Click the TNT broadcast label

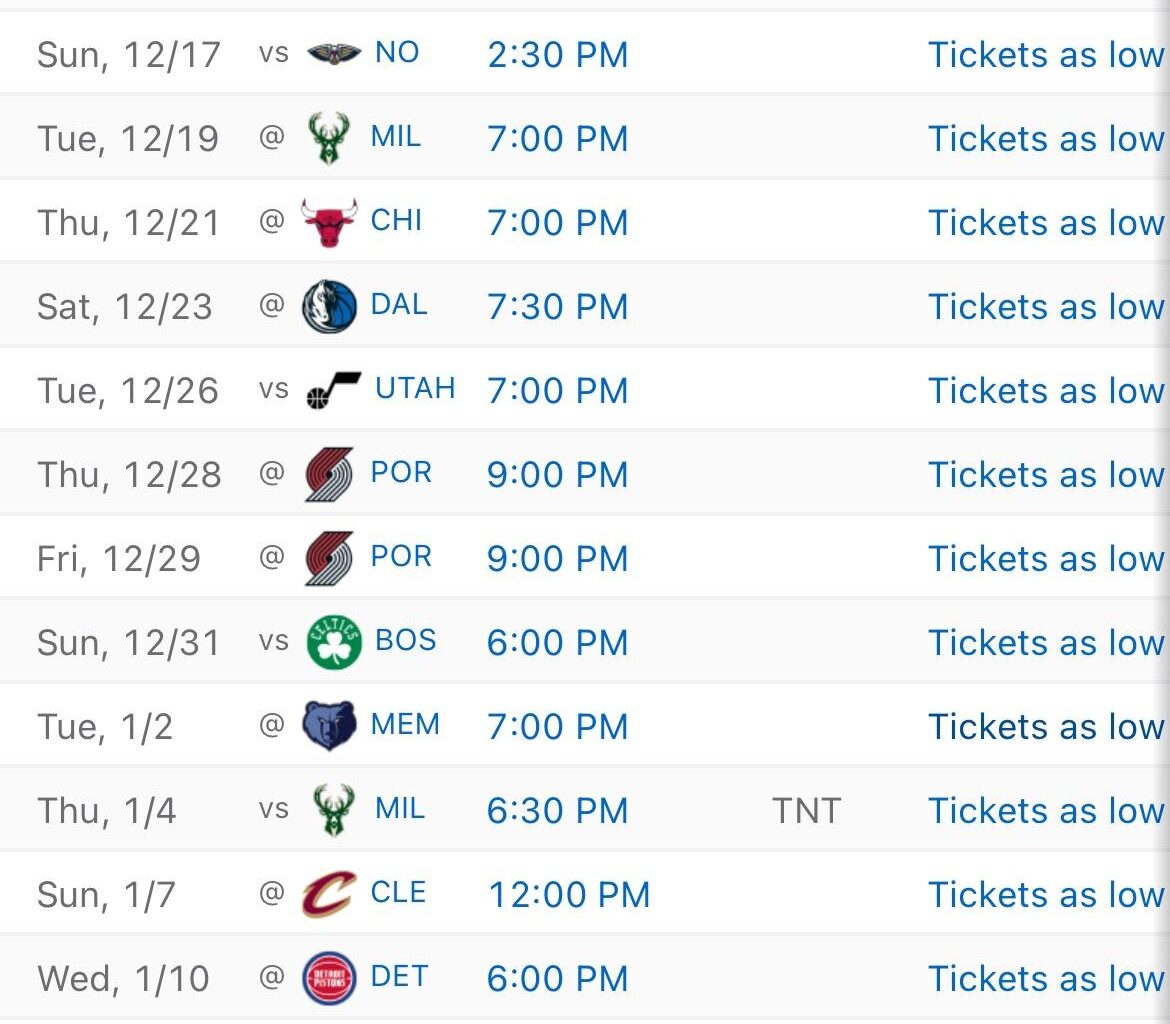point(806,811)
